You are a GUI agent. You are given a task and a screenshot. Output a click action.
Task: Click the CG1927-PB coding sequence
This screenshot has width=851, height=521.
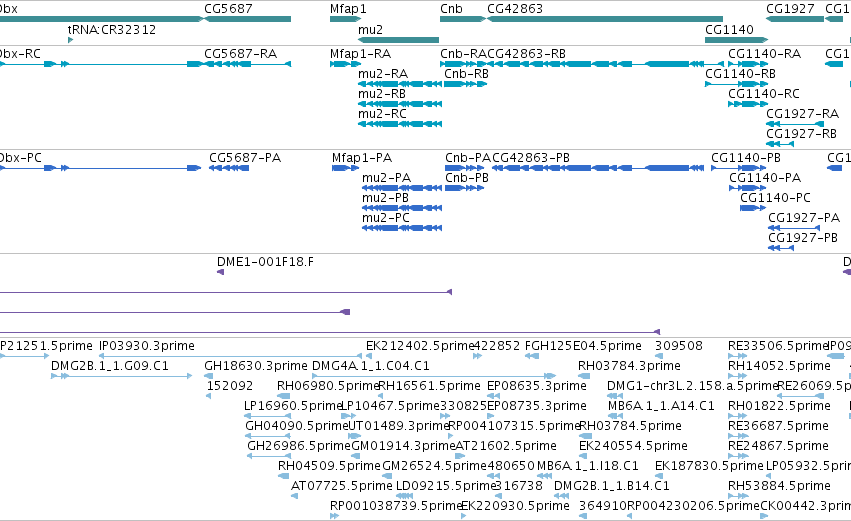(x=781, y=249)
